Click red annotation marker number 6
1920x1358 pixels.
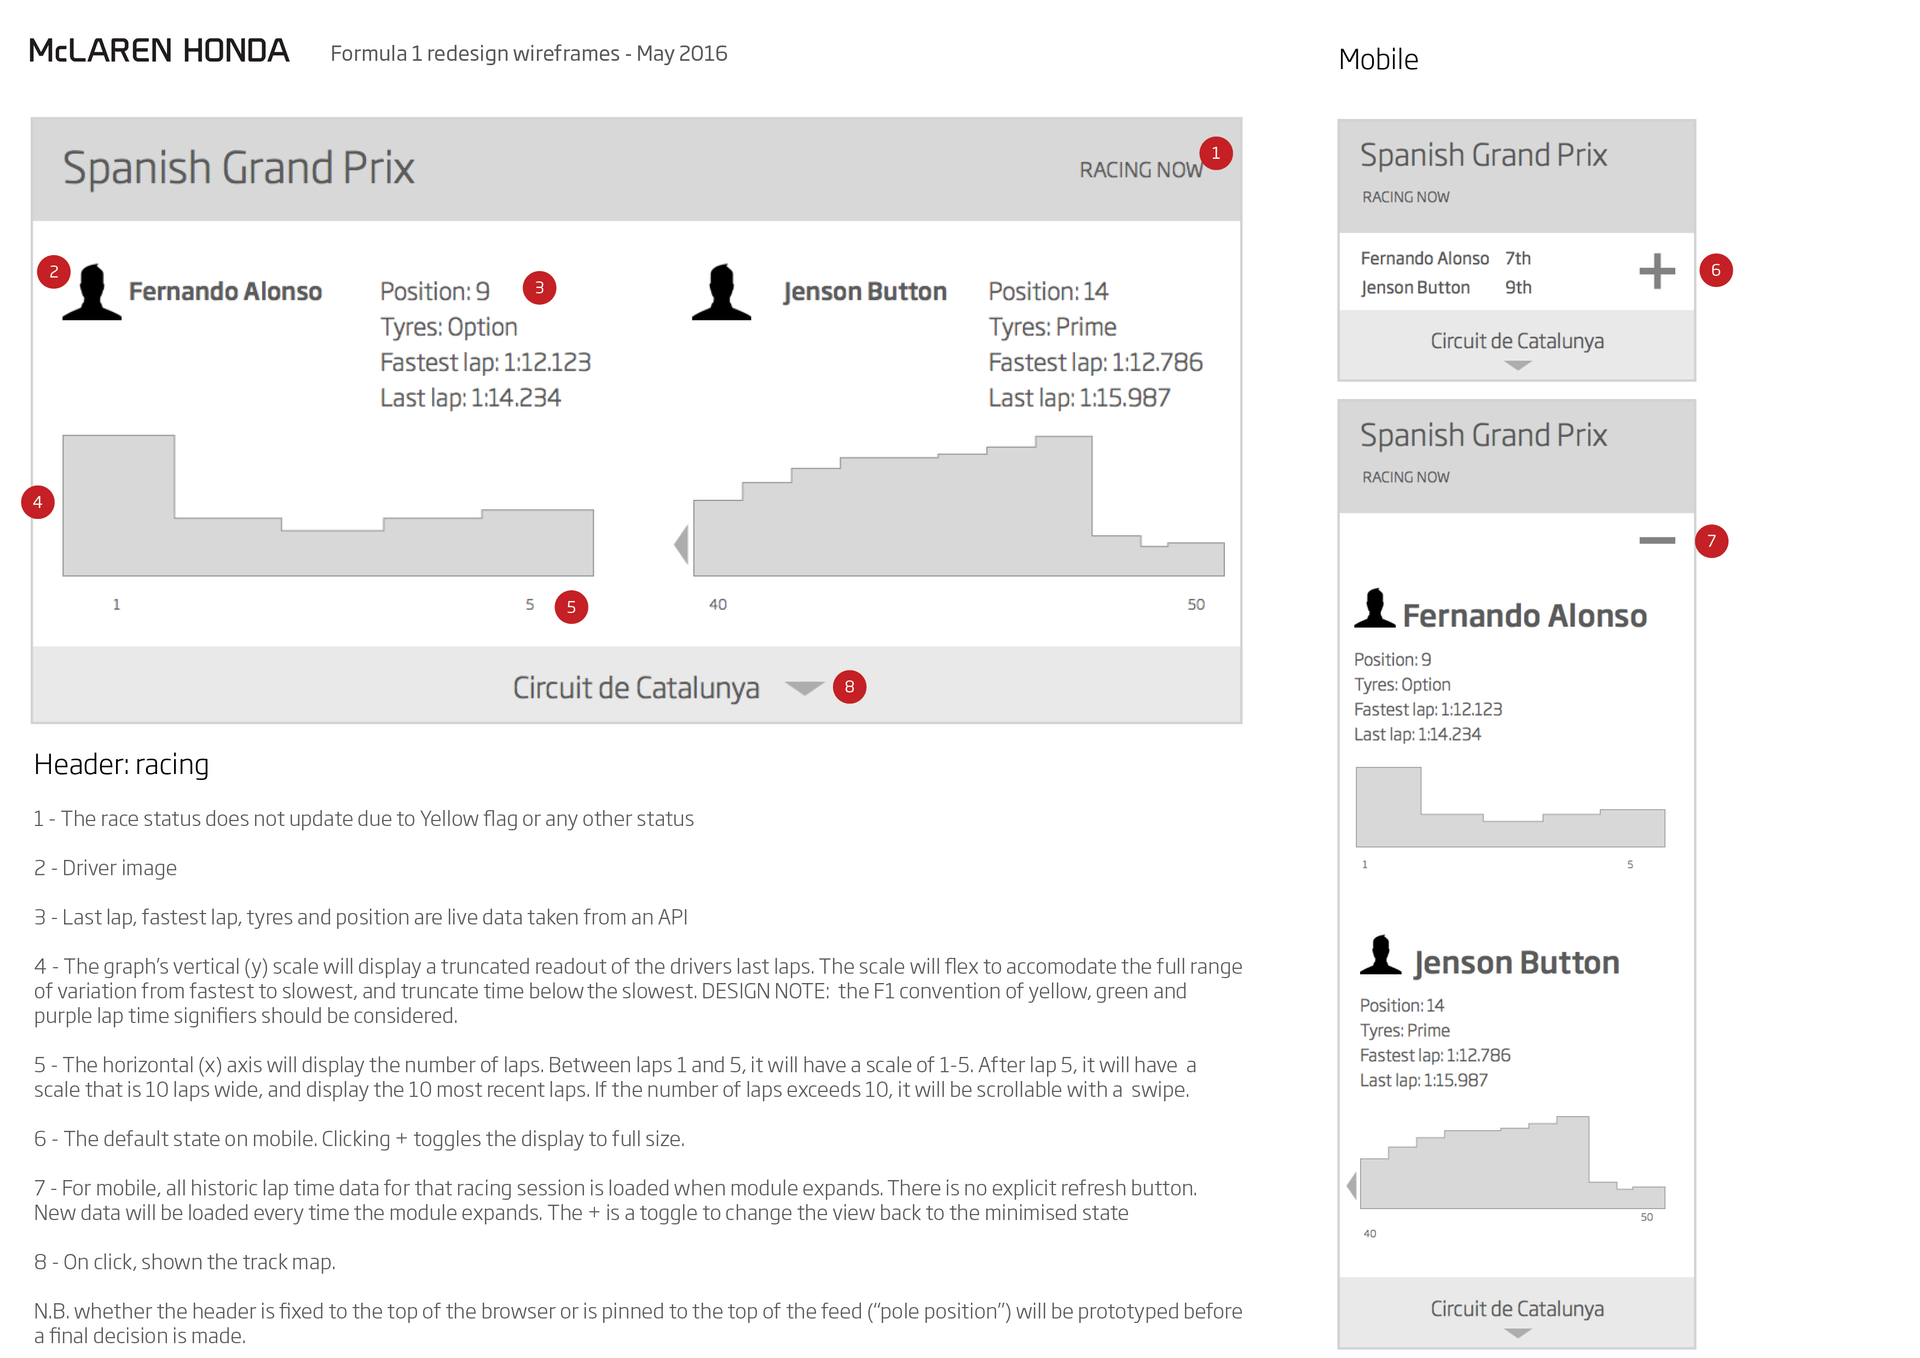[x=1716, y=270]
